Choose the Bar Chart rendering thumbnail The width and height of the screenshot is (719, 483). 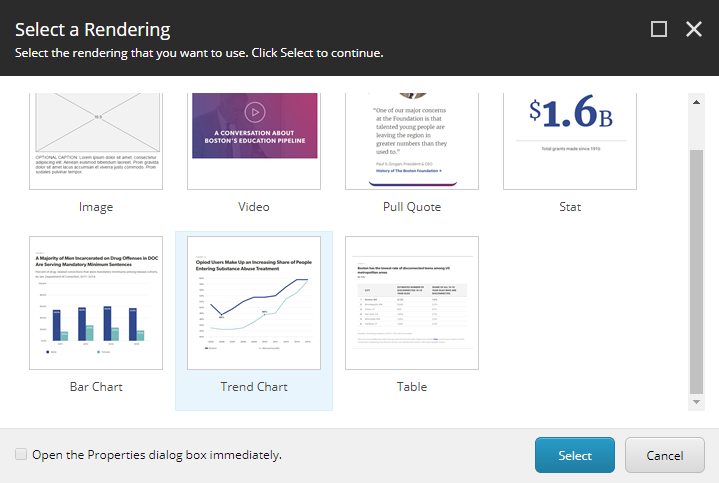(96, 303)
